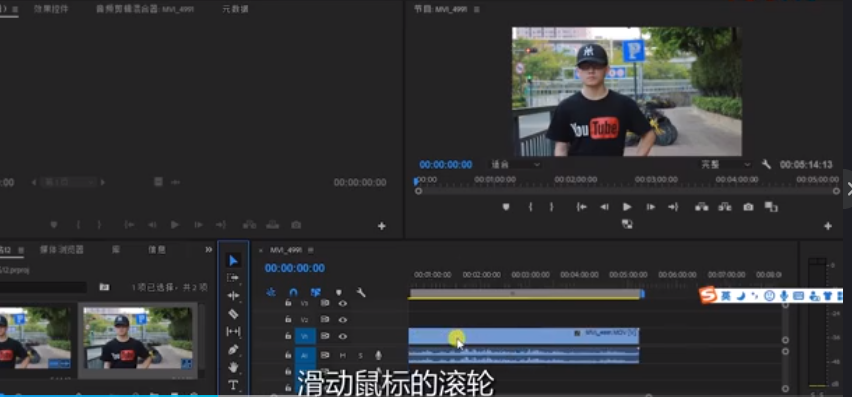Open the playback resolution dropdown
Image resolution: width=852 pixels, height=397 pixels.
click(725, 165)
